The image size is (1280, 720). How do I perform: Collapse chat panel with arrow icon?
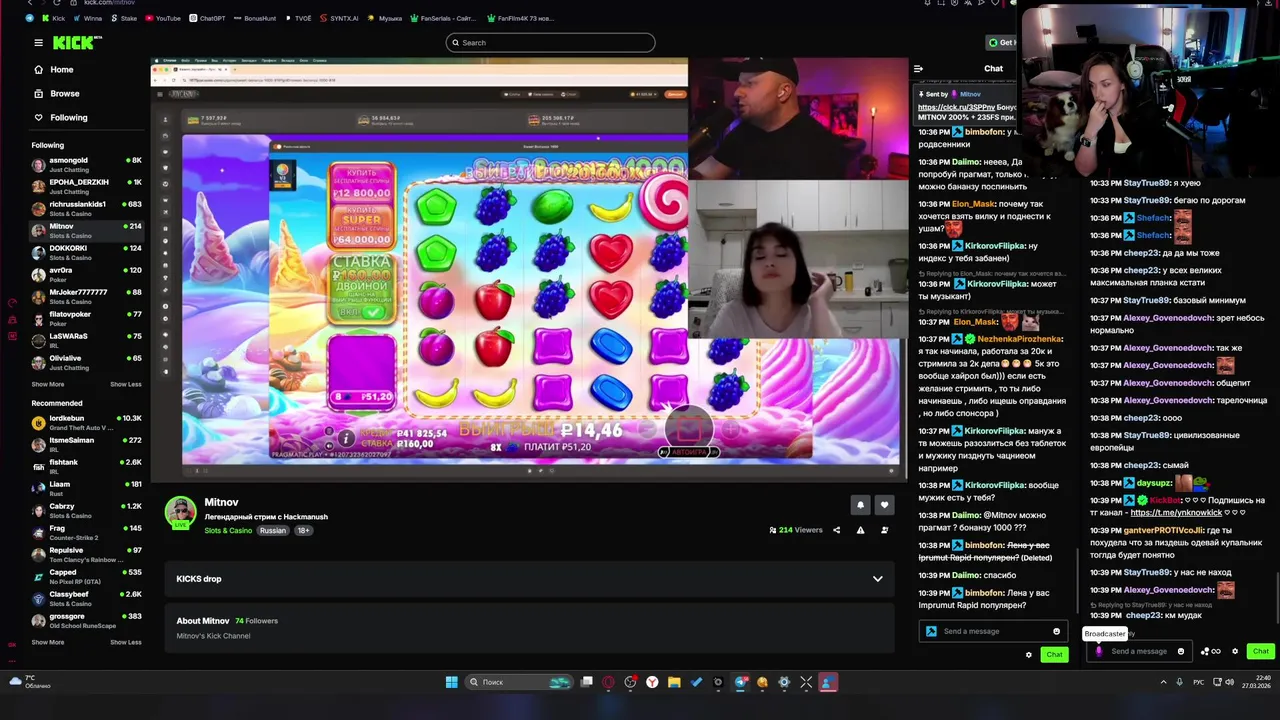click(x=918, y=69)
